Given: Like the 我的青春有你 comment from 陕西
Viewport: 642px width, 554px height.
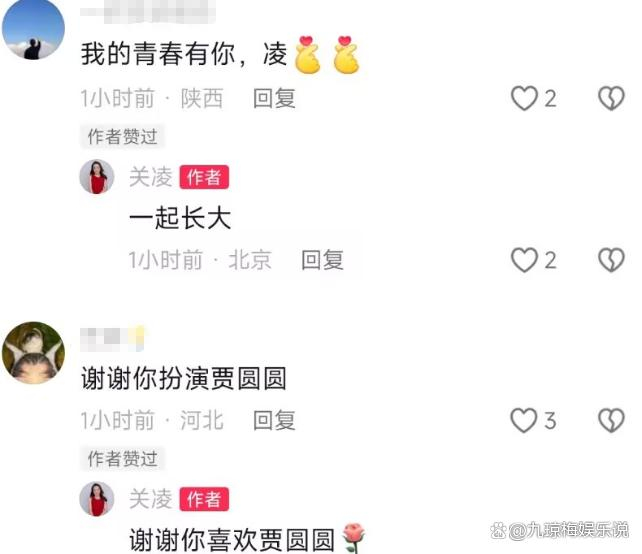Looking at the screenshot, I should [x=524, y=98].
